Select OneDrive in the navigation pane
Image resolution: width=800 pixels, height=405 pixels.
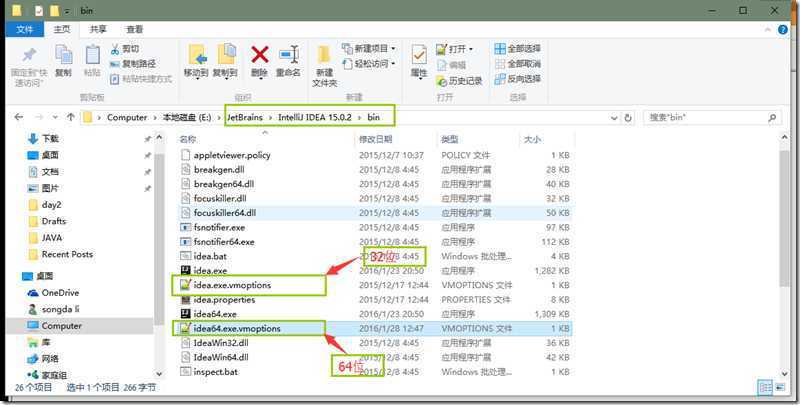coord(60,293)
